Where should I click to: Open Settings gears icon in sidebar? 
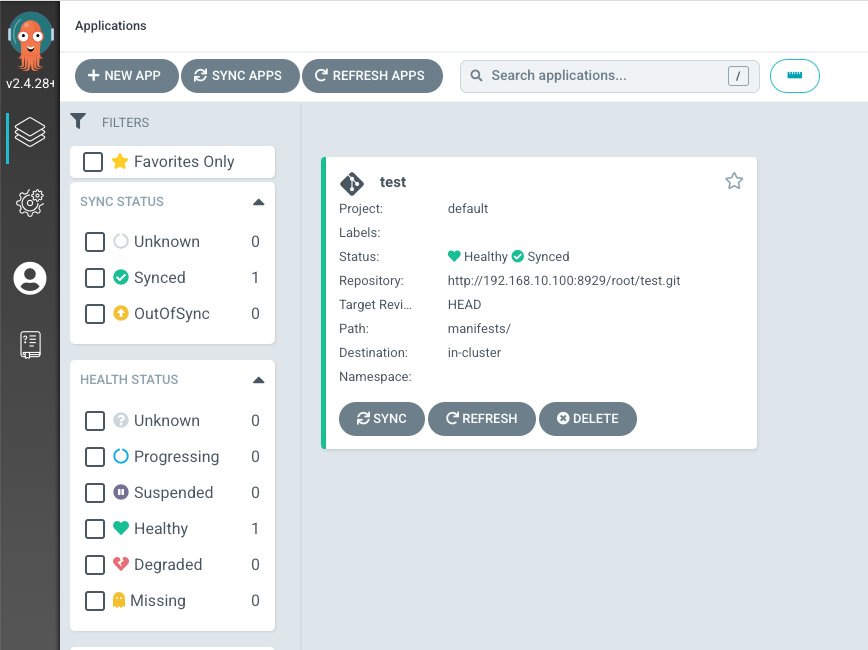pyautogui.click(x=30, y=204)
